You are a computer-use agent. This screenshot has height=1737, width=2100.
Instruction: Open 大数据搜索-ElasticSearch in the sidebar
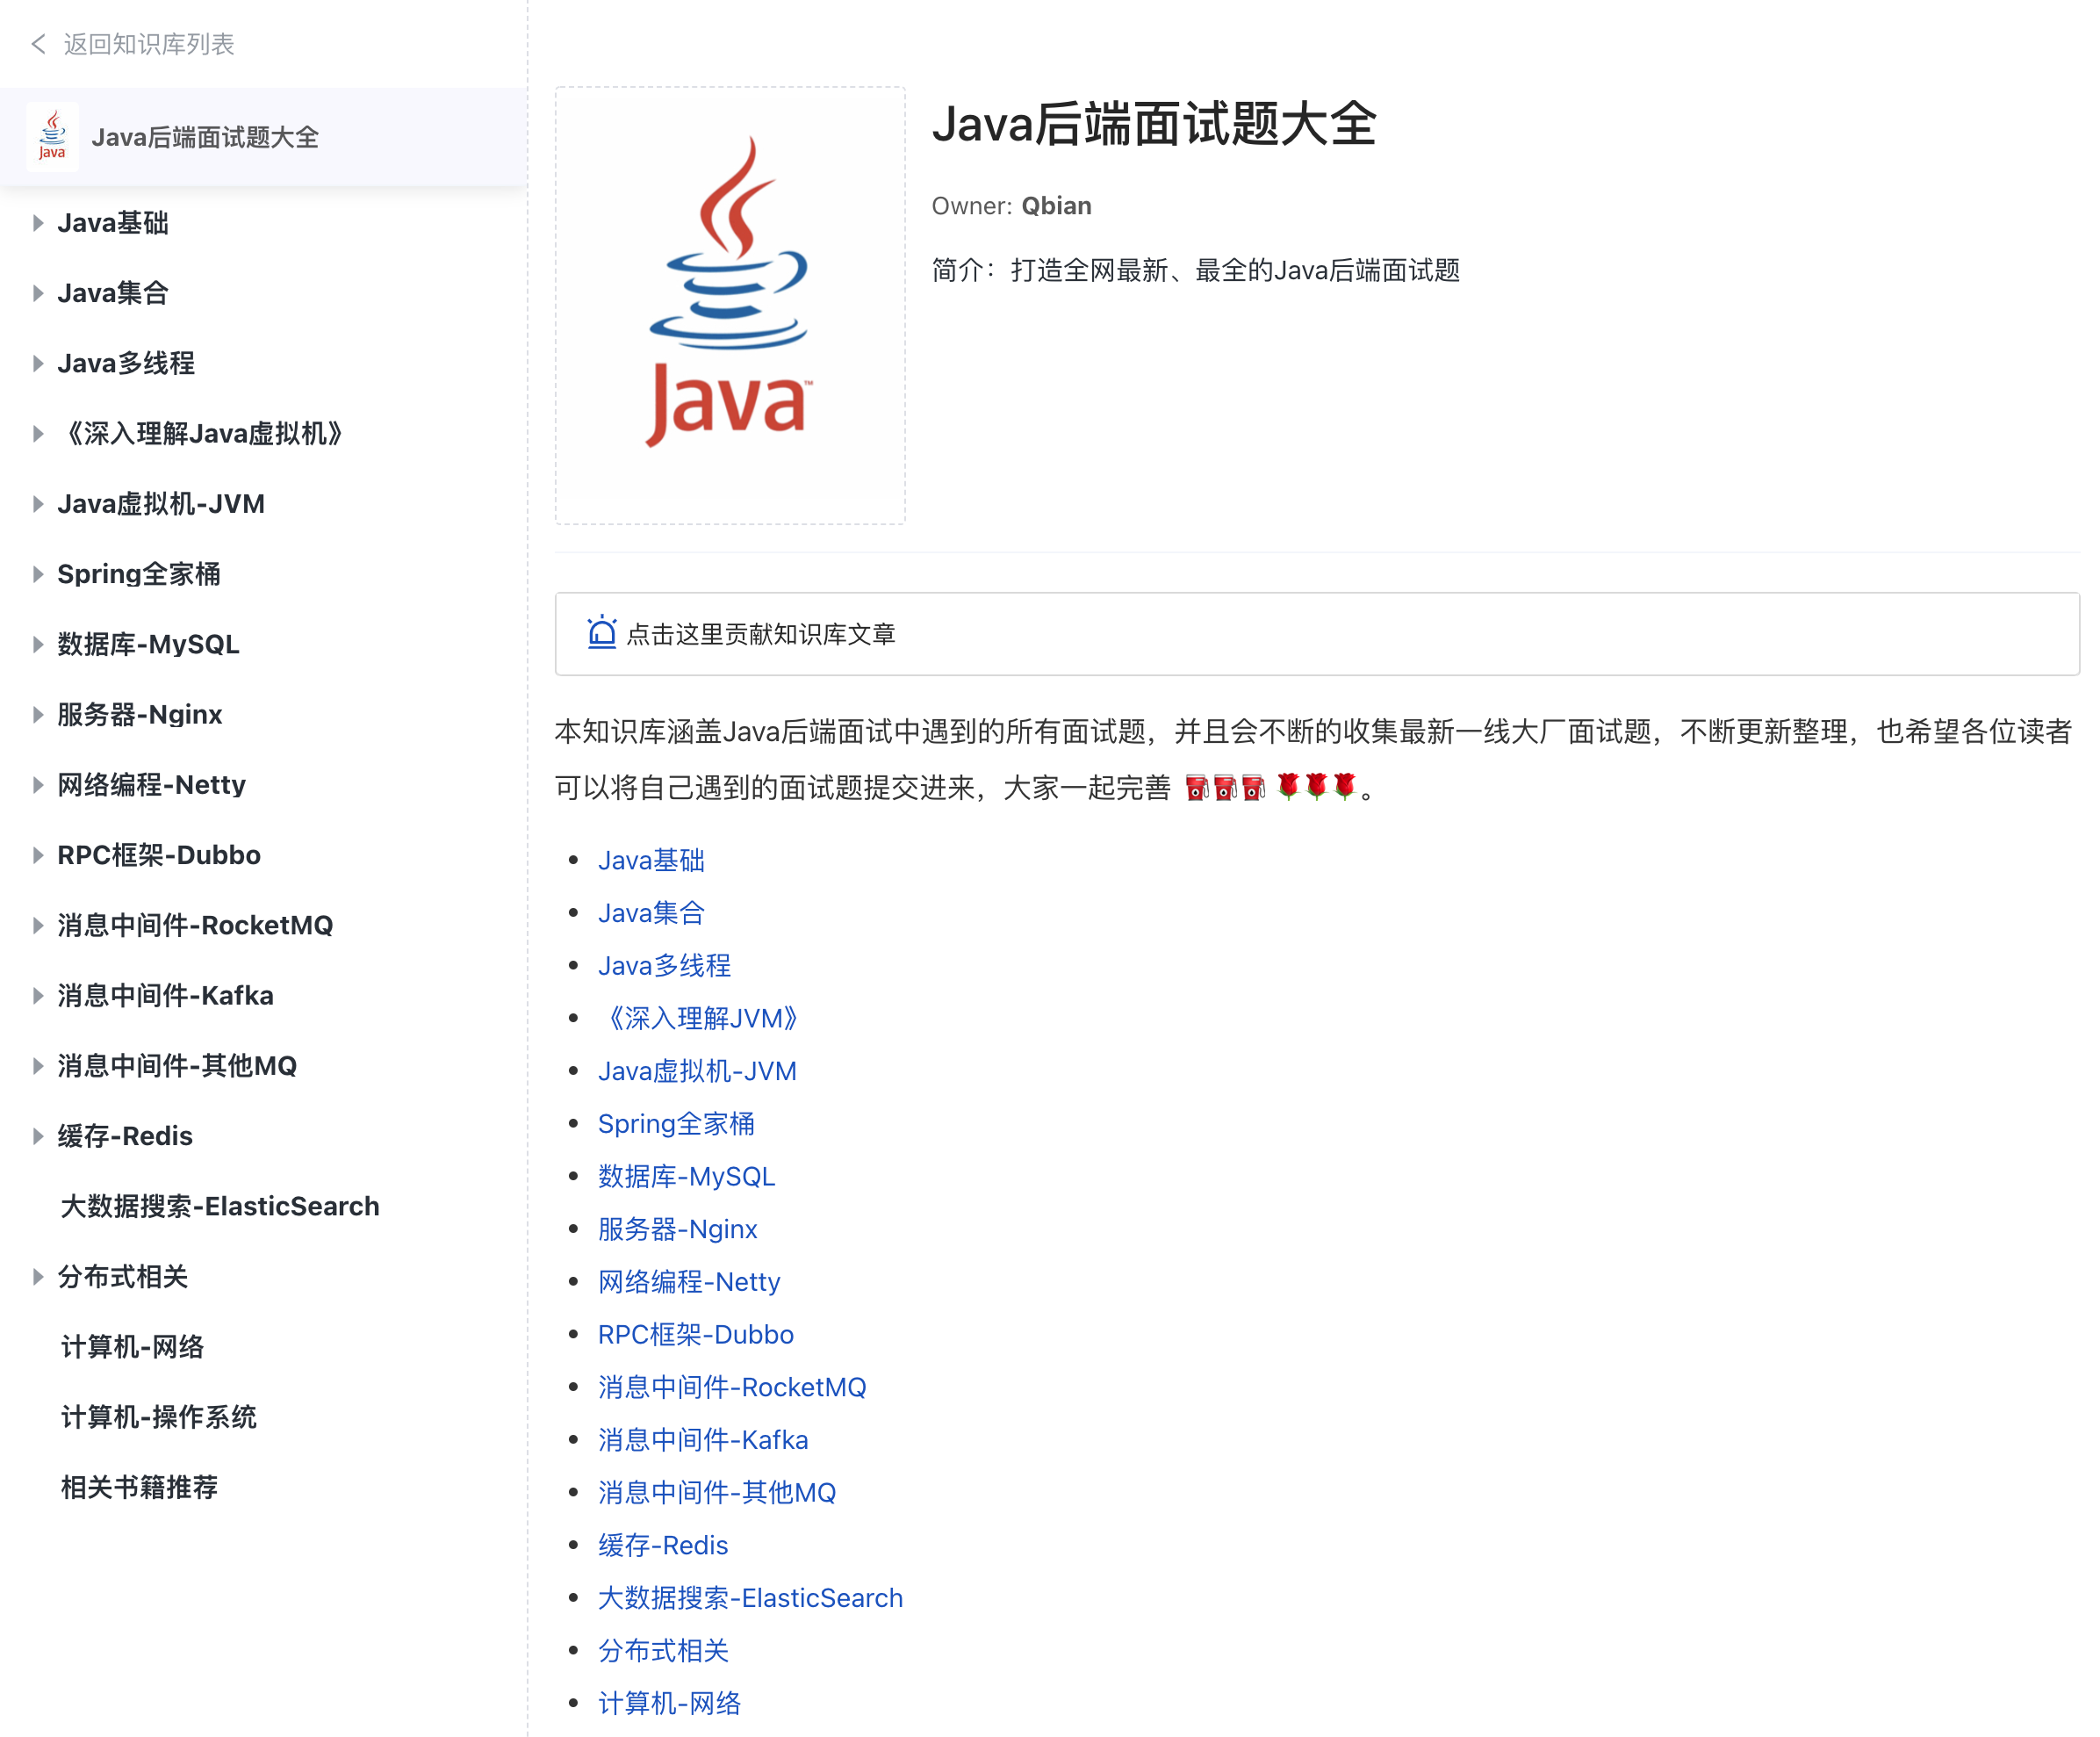[220, 1206]
